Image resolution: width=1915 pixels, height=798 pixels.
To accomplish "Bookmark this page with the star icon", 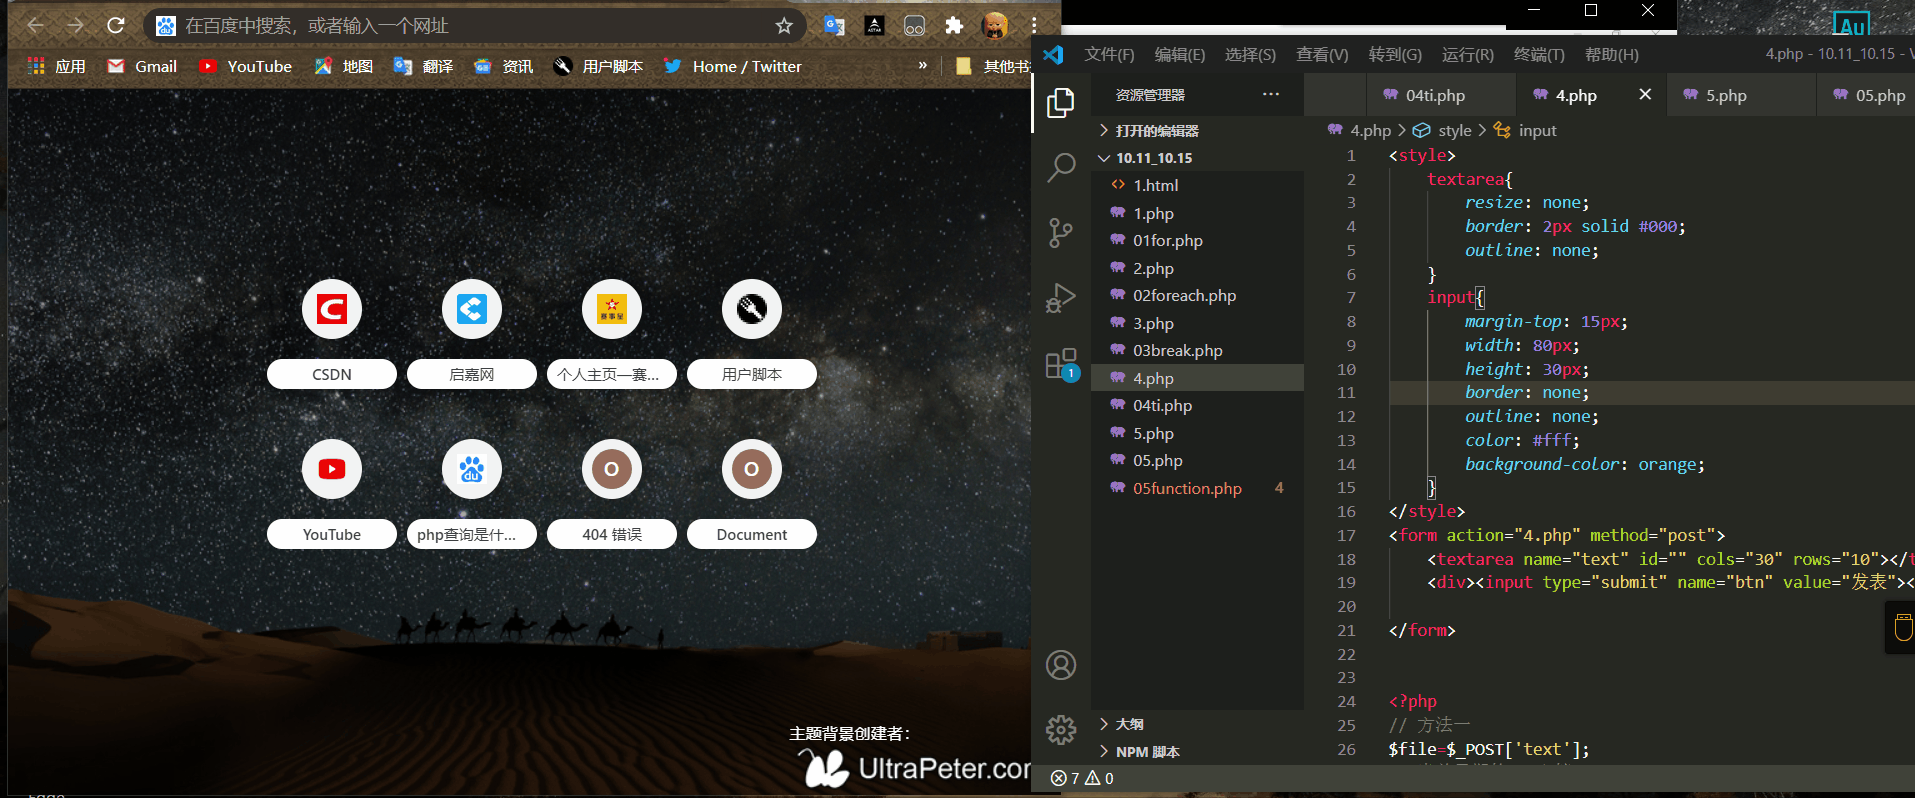I will pyautogui.click(x=784, y=26).
